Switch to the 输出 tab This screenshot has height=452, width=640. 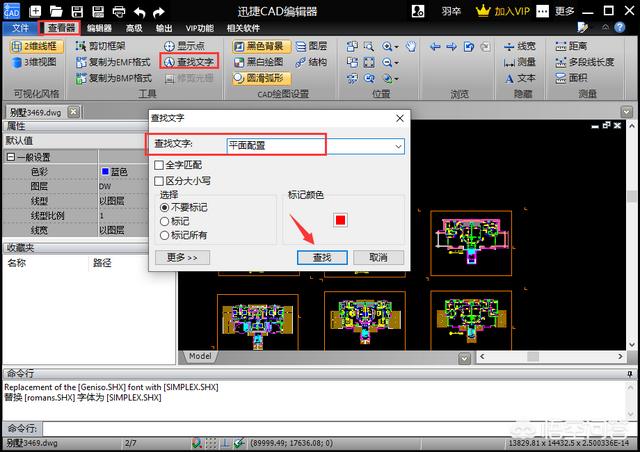pyautogui.click(x=164, y=28)
